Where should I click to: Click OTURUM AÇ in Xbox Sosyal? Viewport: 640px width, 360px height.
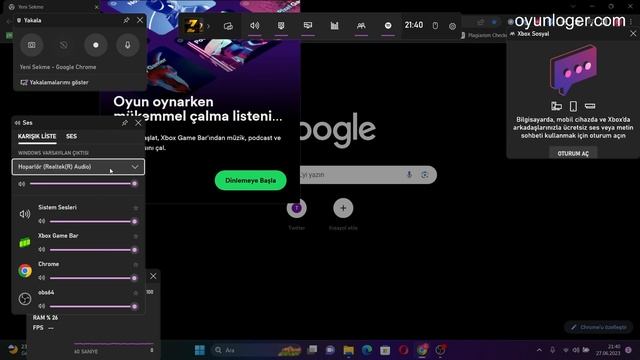pyautogui.click(x=573, y=153)
